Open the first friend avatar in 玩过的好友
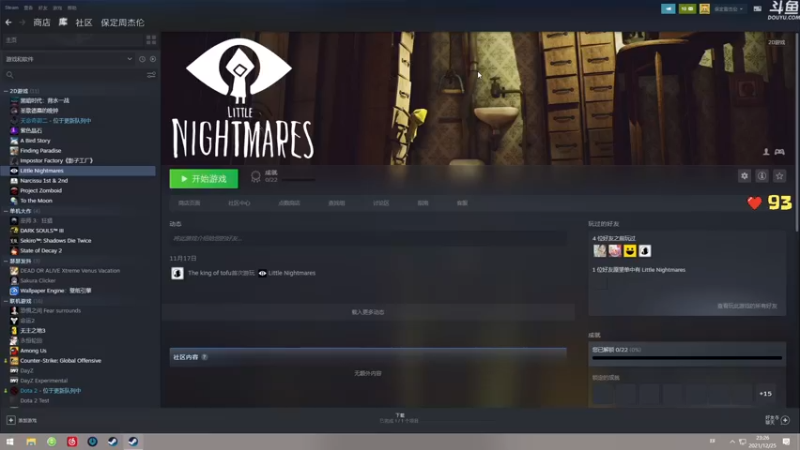The width and height of the screenshot is (800, 450). (x=599, y=251)
